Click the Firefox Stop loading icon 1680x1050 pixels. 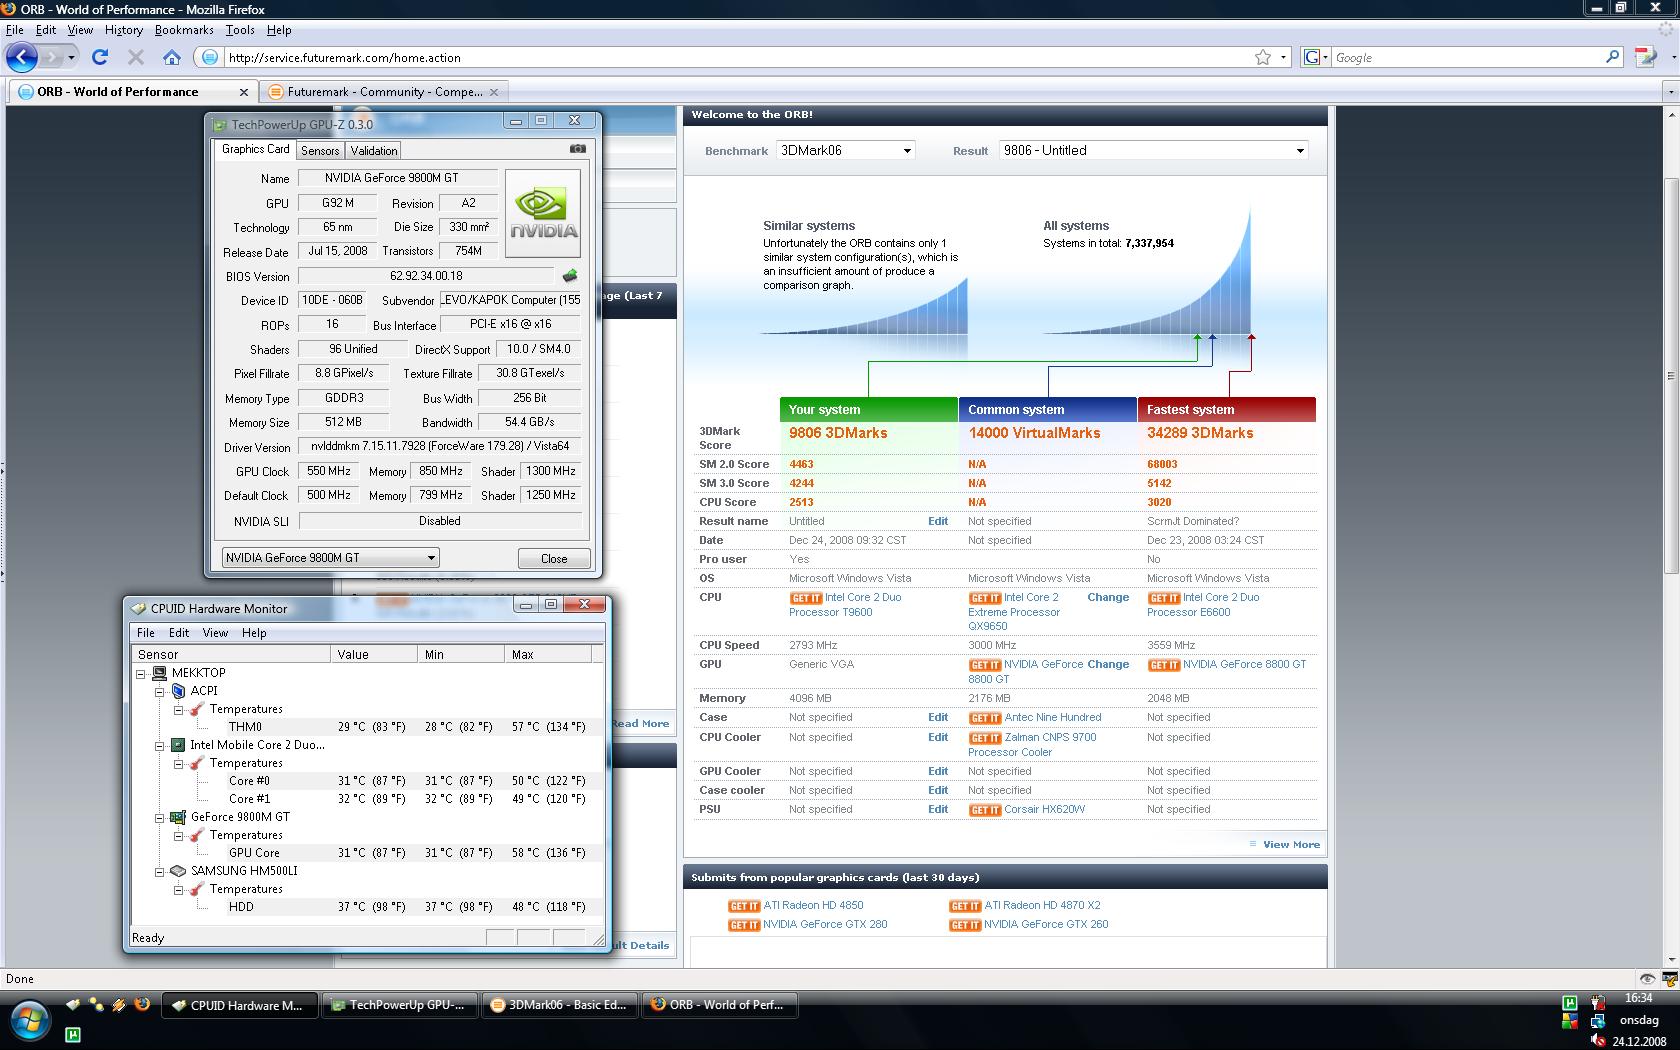coord(136,57)
